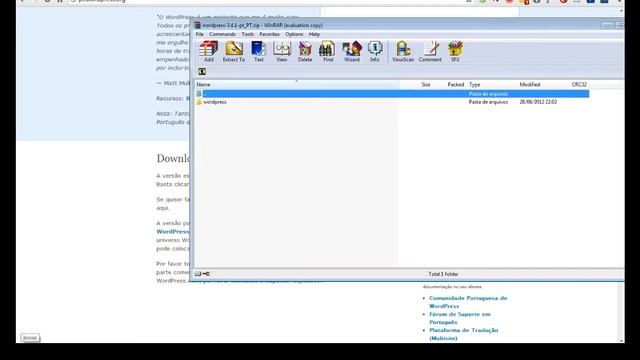The image size is (640, 360).
Task: Select the wordpress folder row
Action: point(392,102)
